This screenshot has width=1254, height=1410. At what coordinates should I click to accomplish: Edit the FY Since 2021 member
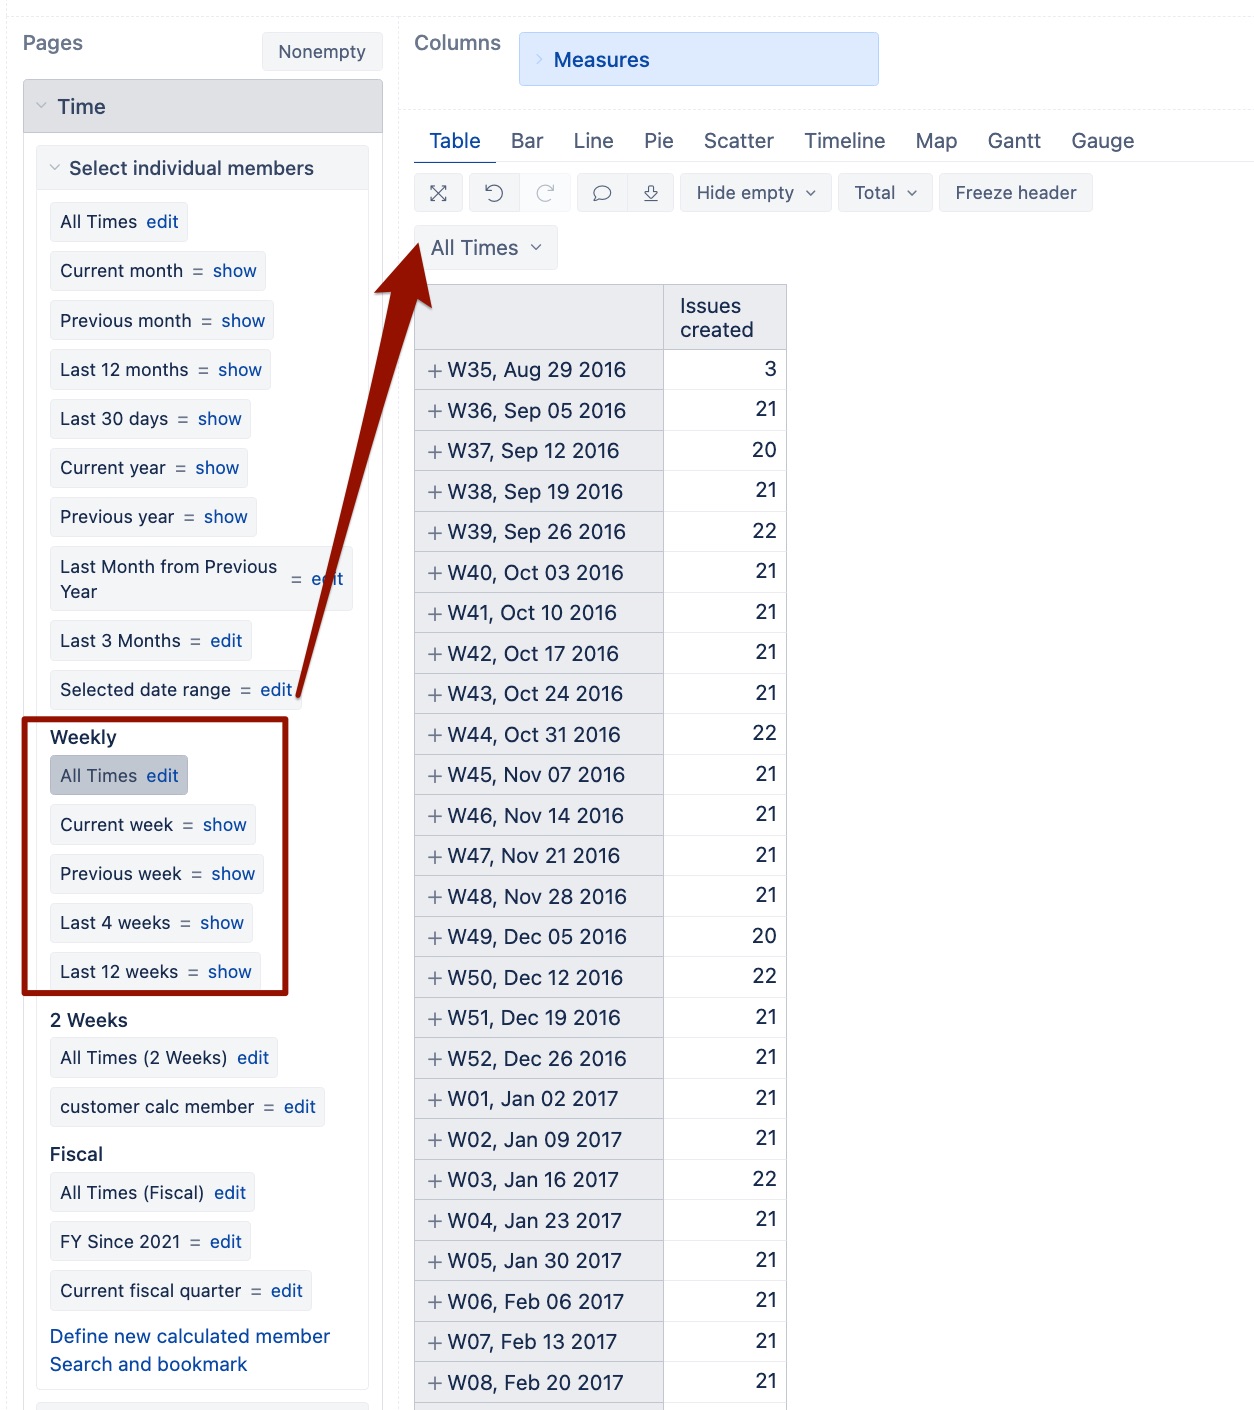pyautogui.click(x=226, y=1242)
